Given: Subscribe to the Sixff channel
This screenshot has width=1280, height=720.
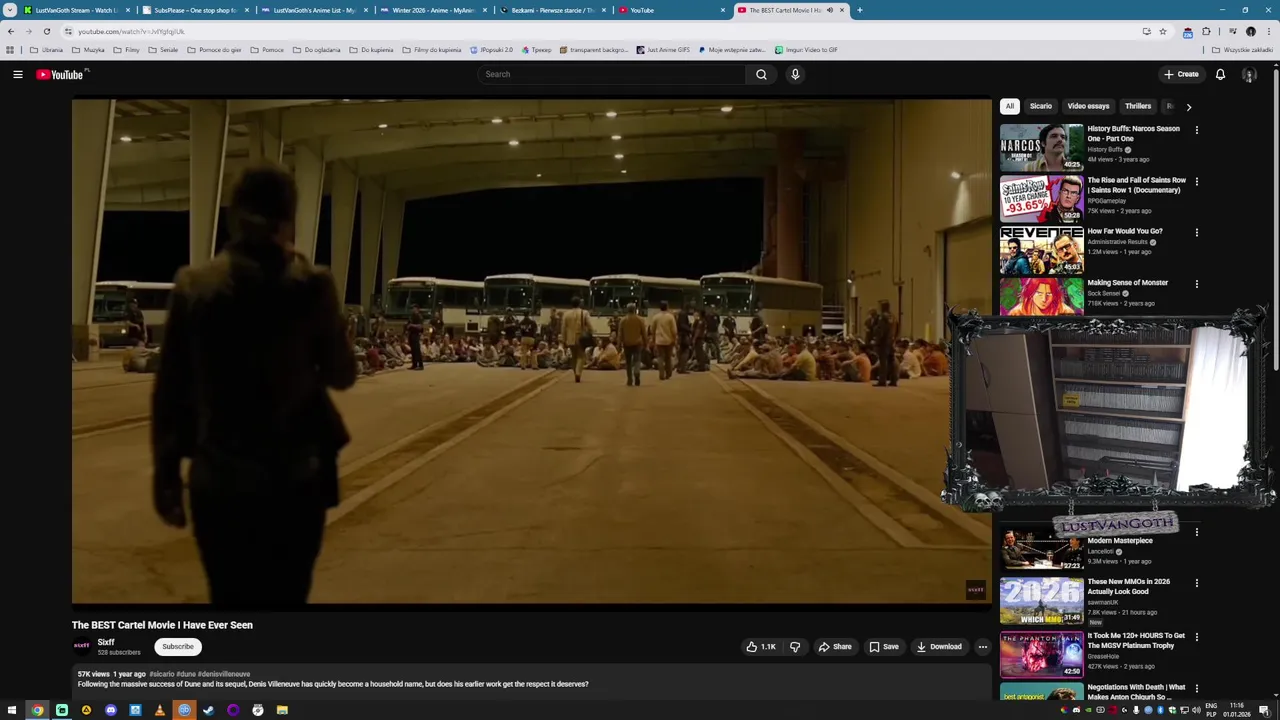Looking at the screenshot, I should [x=178, y=646].
